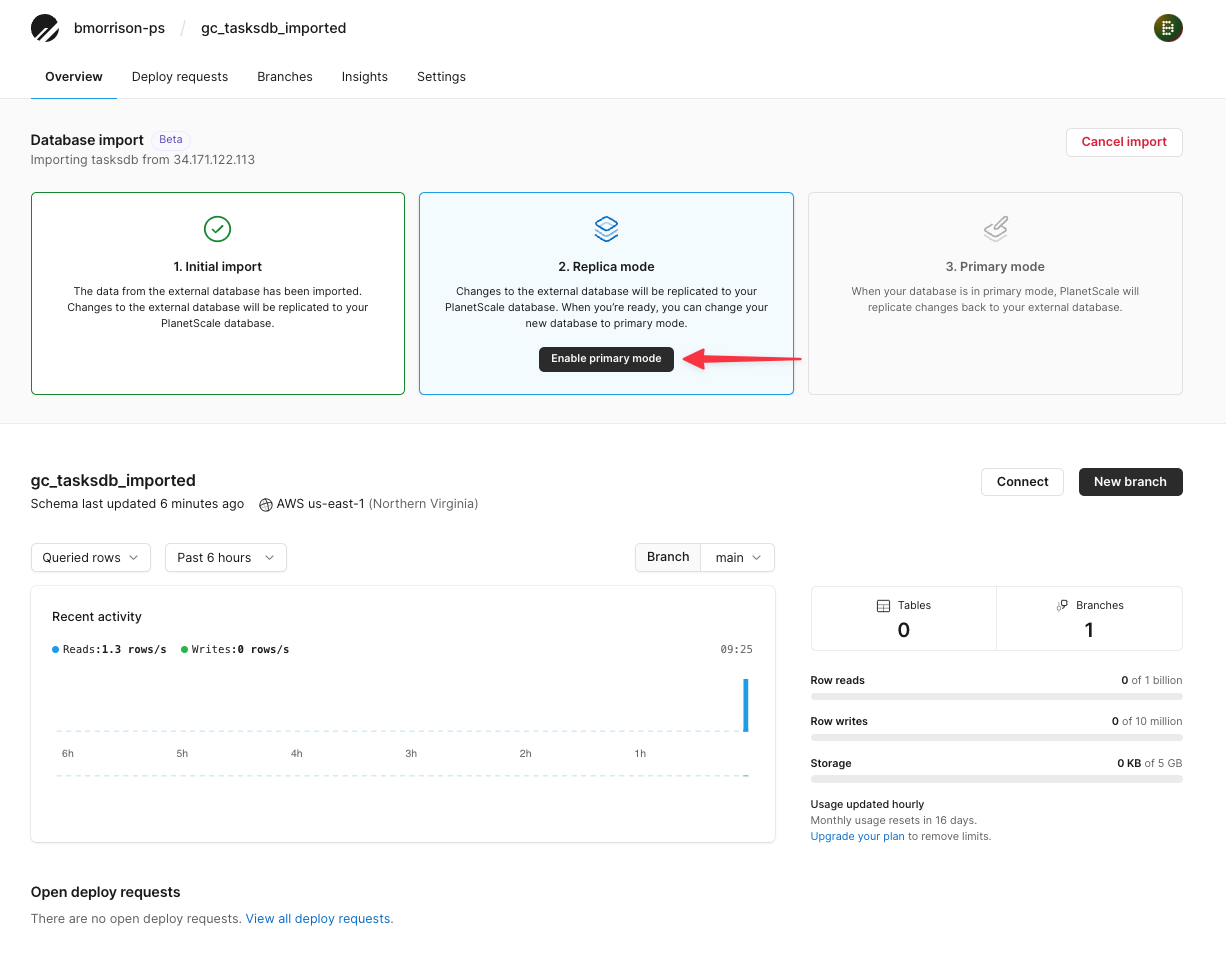
Task: Open the Queried rows dropdown
Action: (x=91, y=558)
